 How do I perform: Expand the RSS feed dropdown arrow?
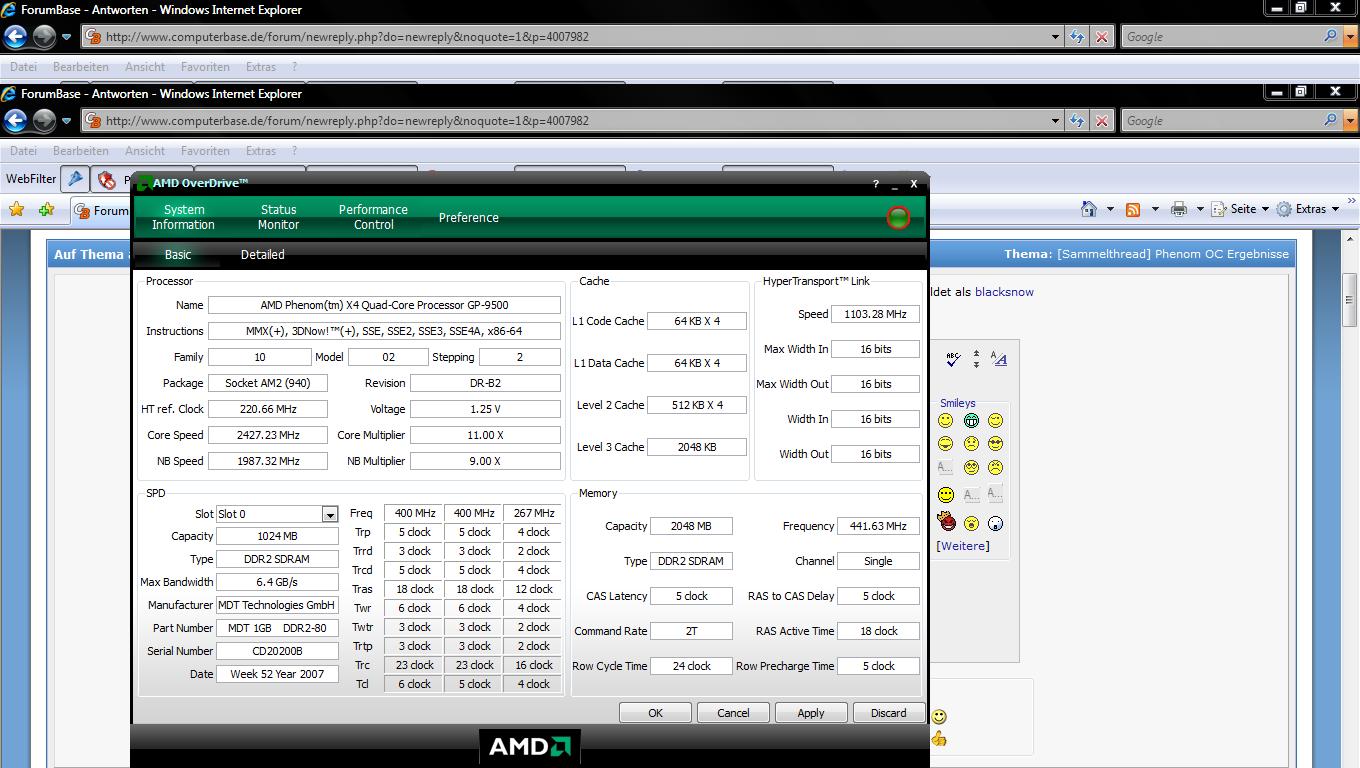point(1155,209)
